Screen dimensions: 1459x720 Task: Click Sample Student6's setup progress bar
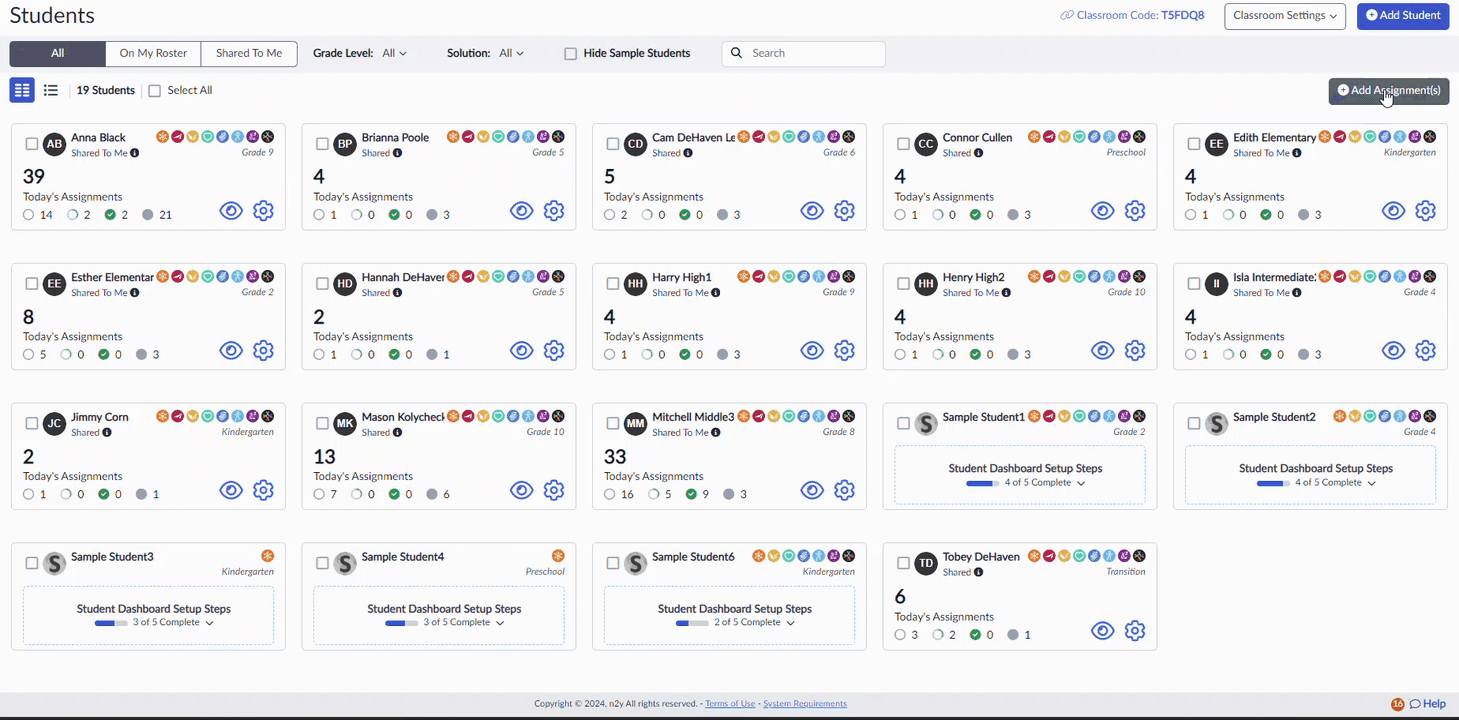[692, 623]
